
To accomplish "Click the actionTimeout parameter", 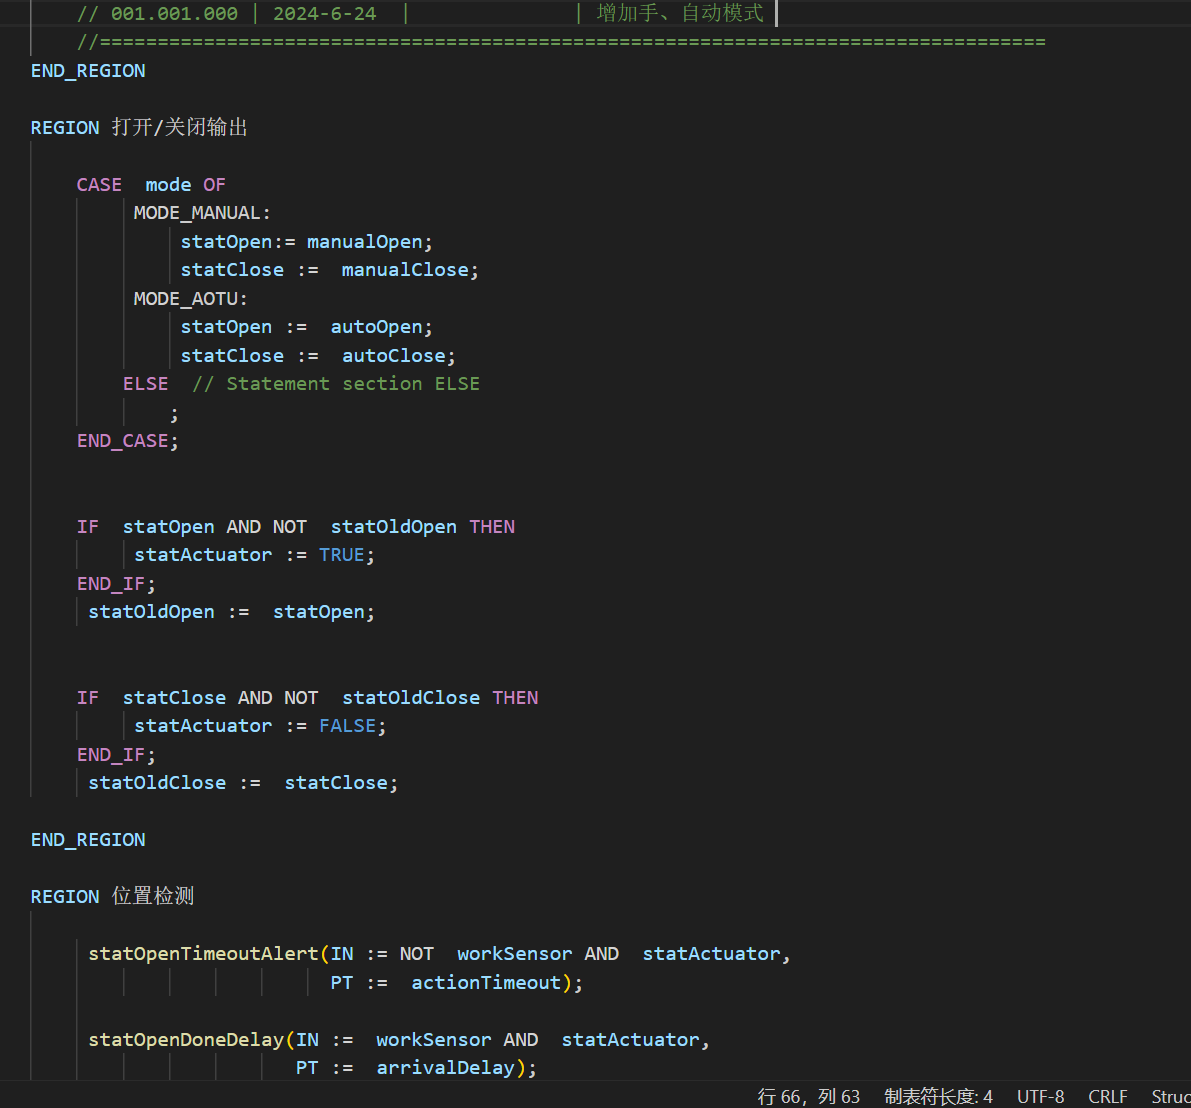I will tap(486, 983).
